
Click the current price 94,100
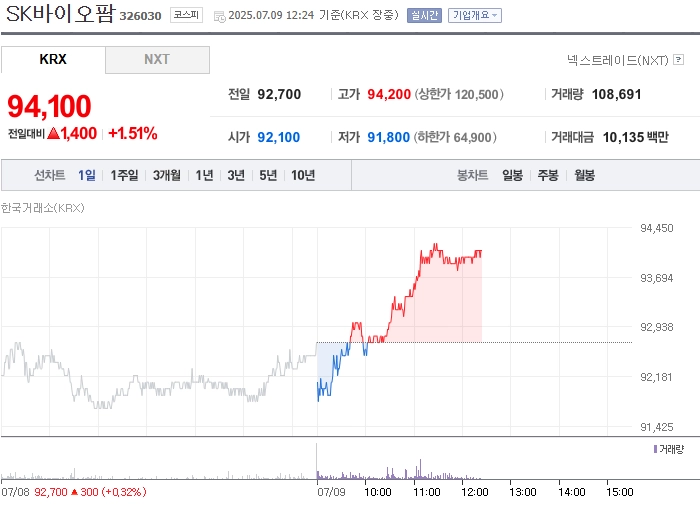49,106
